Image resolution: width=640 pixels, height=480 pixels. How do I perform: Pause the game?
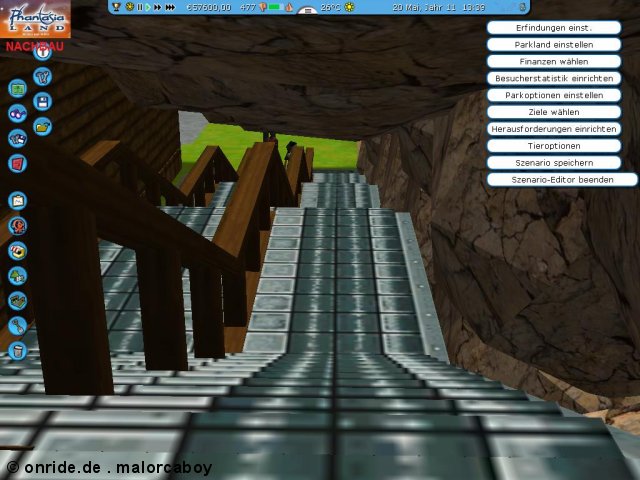(140, 7)
